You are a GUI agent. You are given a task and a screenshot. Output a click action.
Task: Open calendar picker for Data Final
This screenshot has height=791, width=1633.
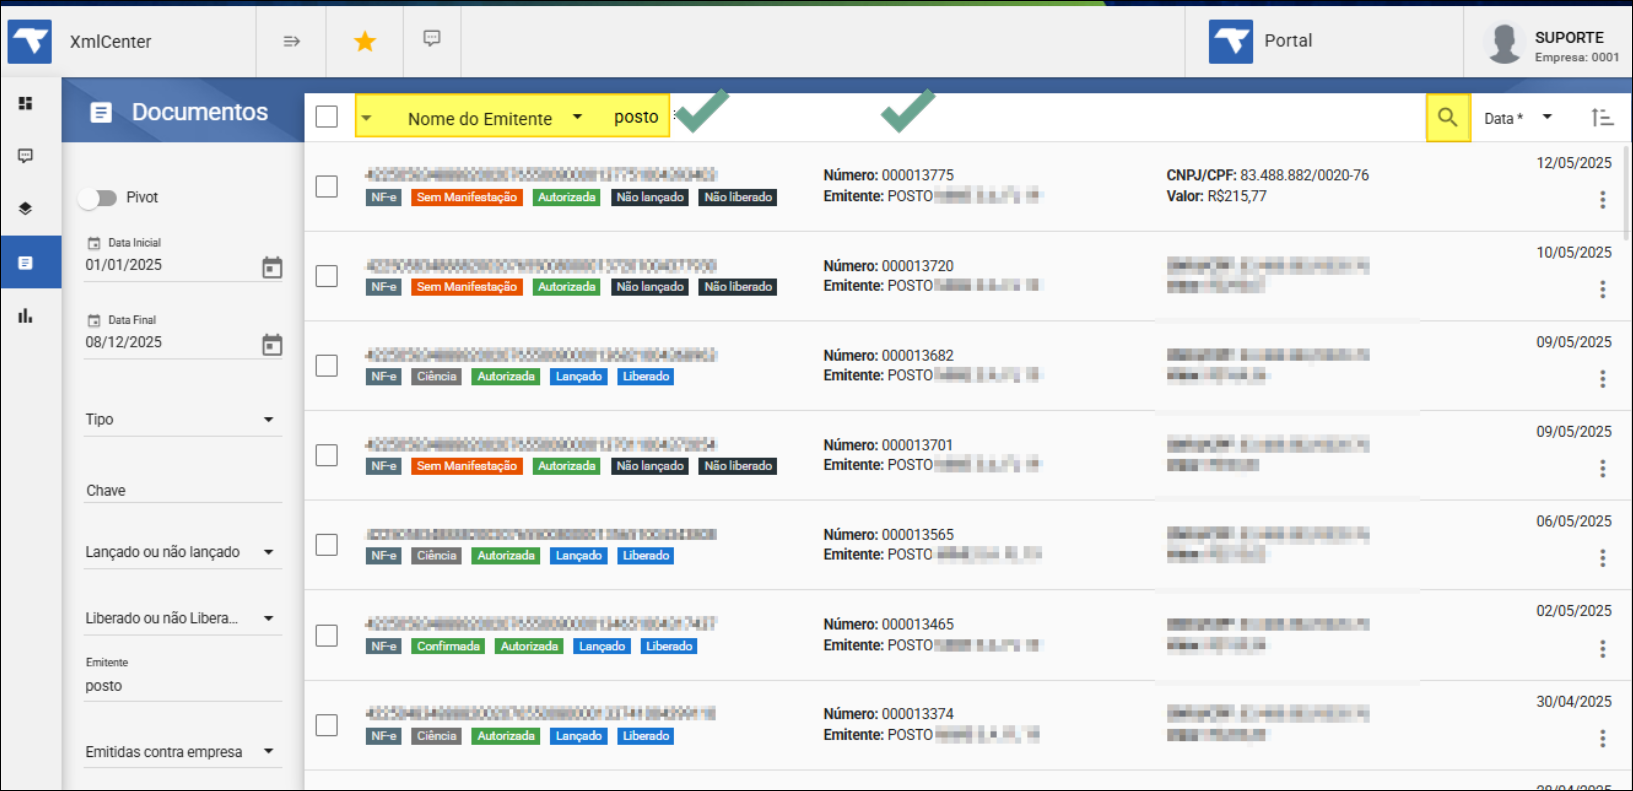(x=272, y=345)
